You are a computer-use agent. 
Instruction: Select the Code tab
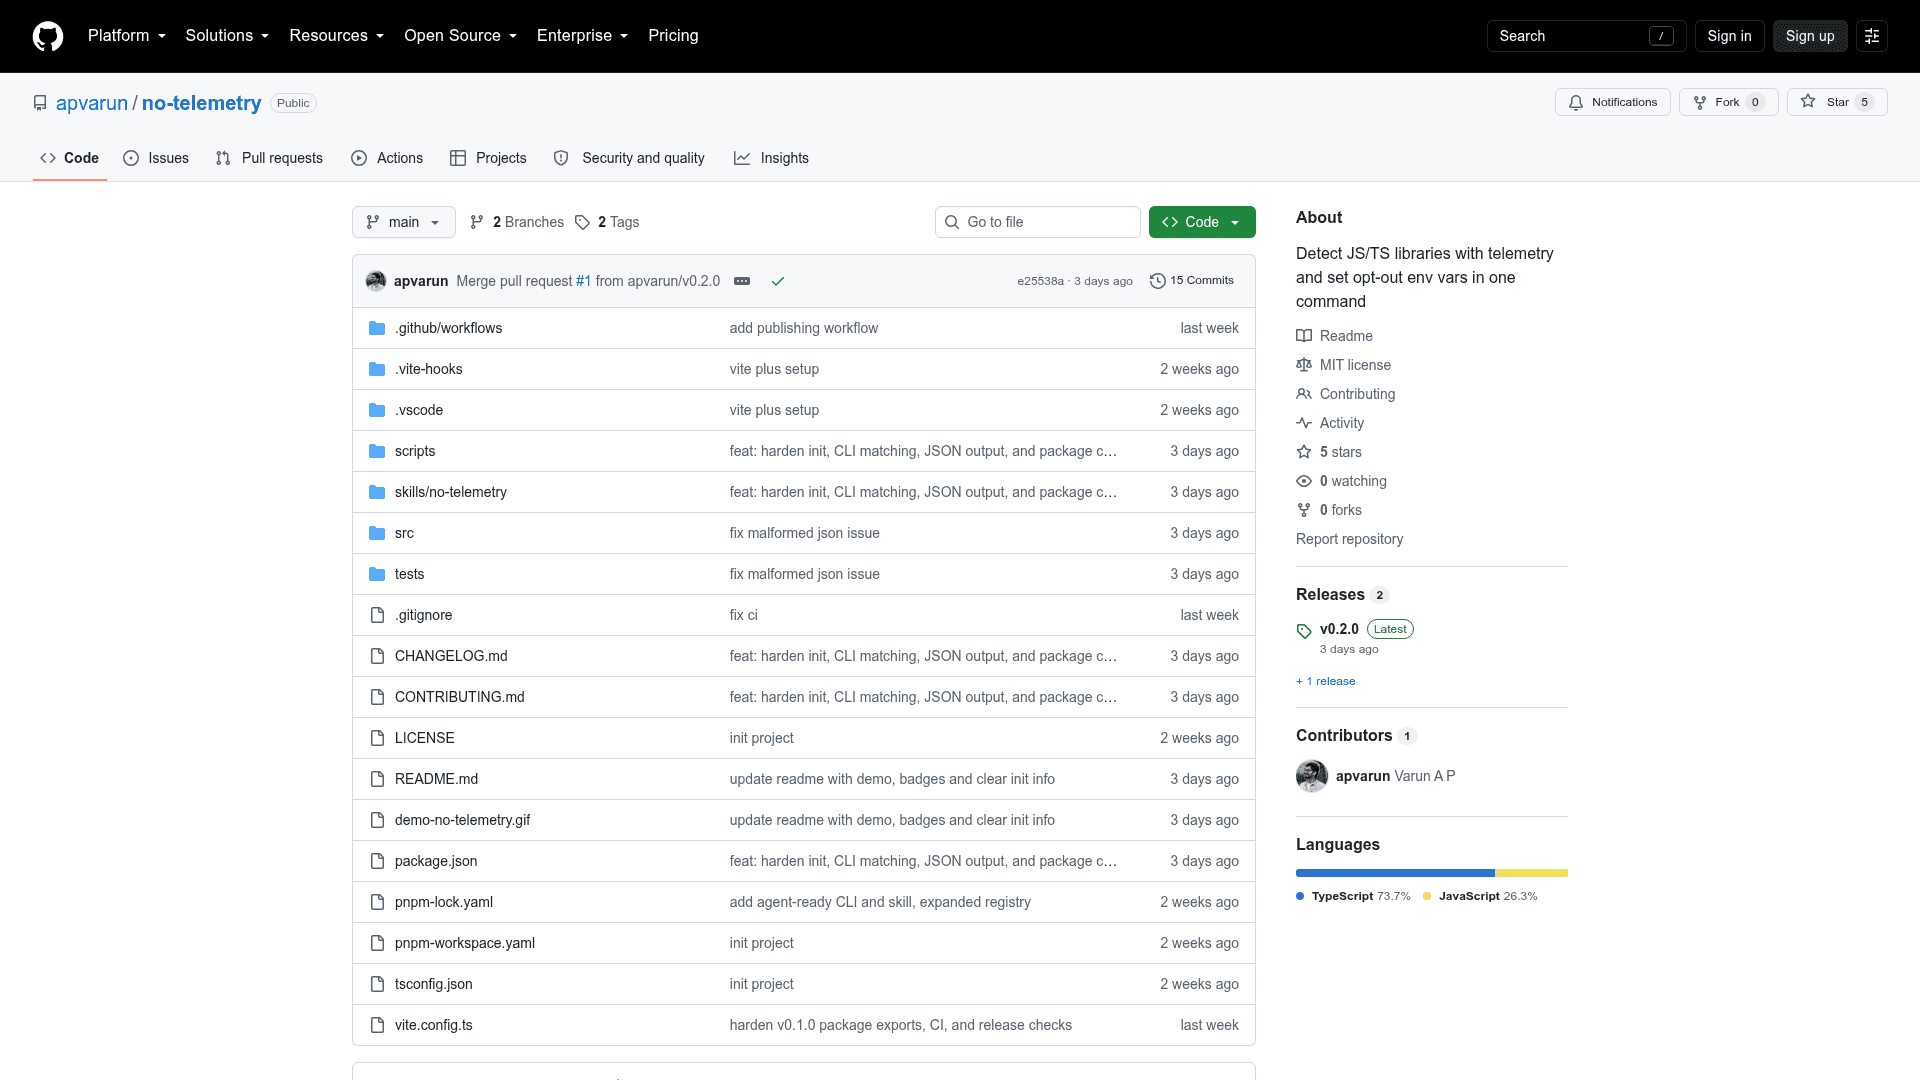tap(69, 158)
